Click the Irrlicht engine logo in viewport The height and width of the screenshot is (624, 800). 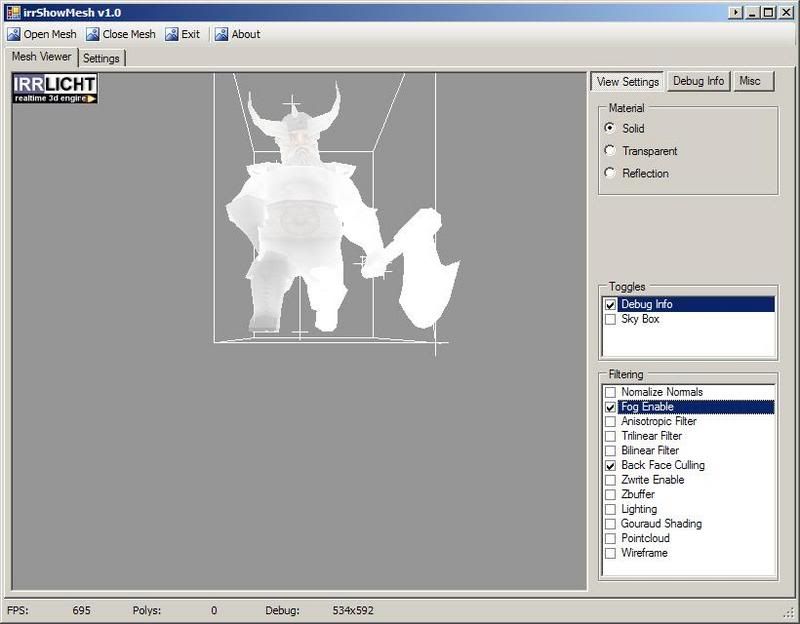tap(55, 88)
